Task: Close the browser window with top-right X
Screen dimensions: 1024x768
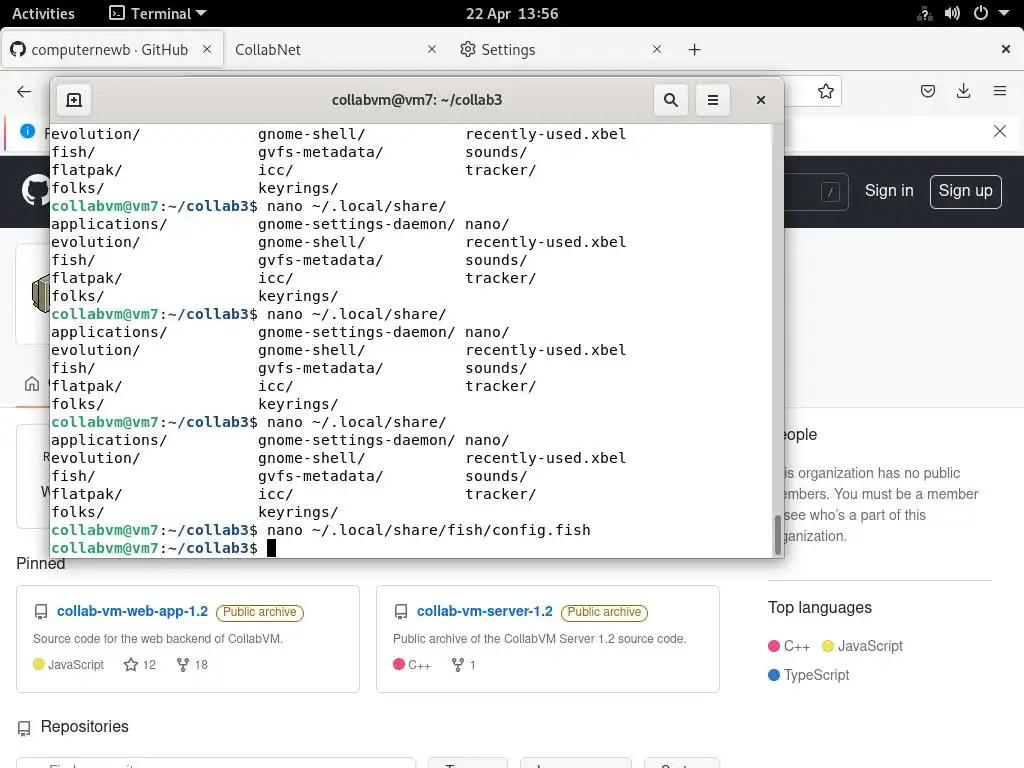Action: pos(1006,49)
